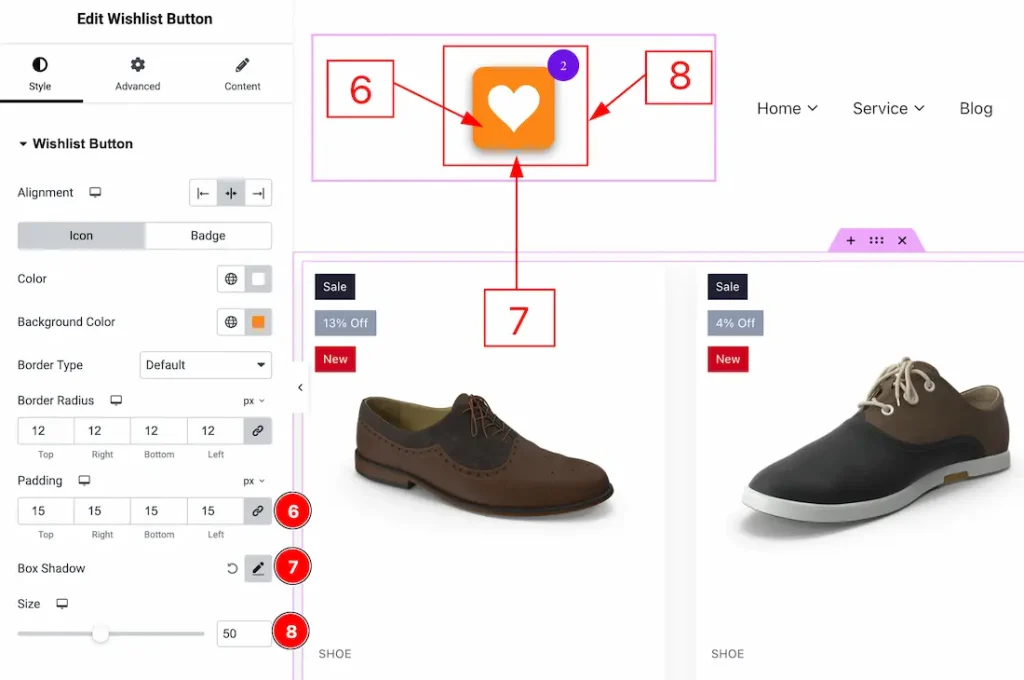
Task: Edit Border Radius Right value
Action: point(102,431)
